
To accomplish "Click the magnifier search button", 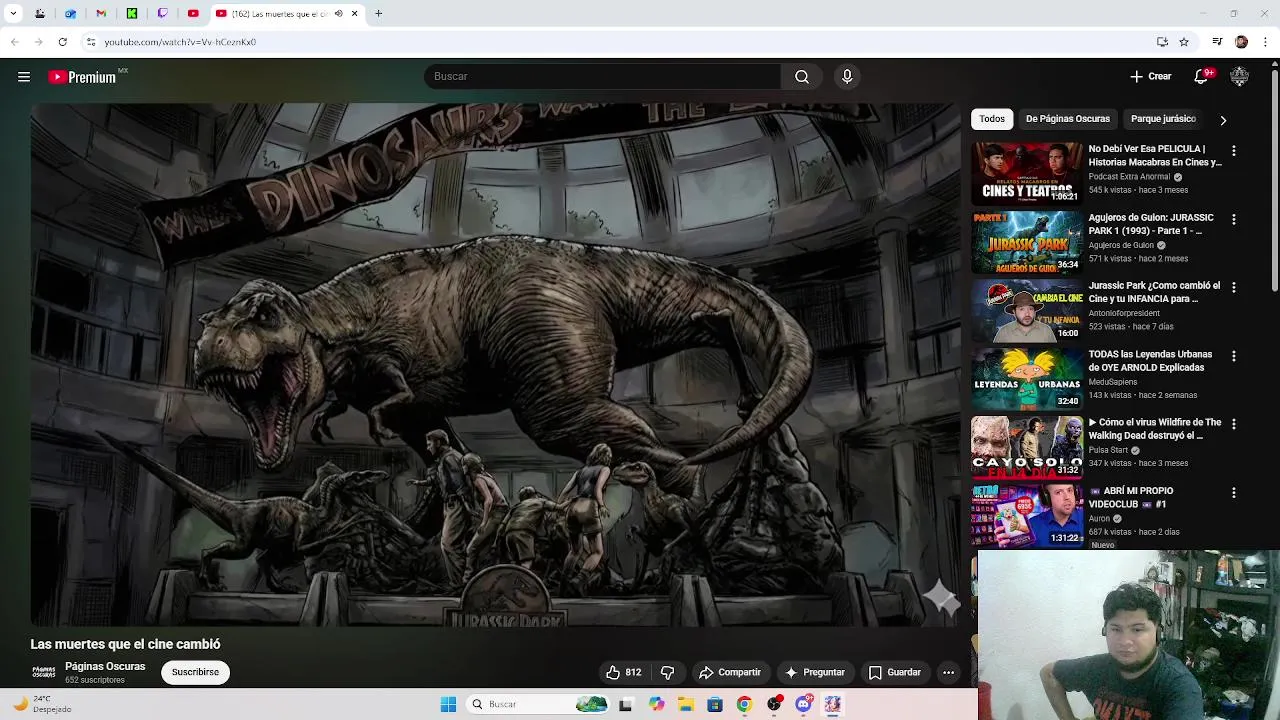I will tap(802, 77).
